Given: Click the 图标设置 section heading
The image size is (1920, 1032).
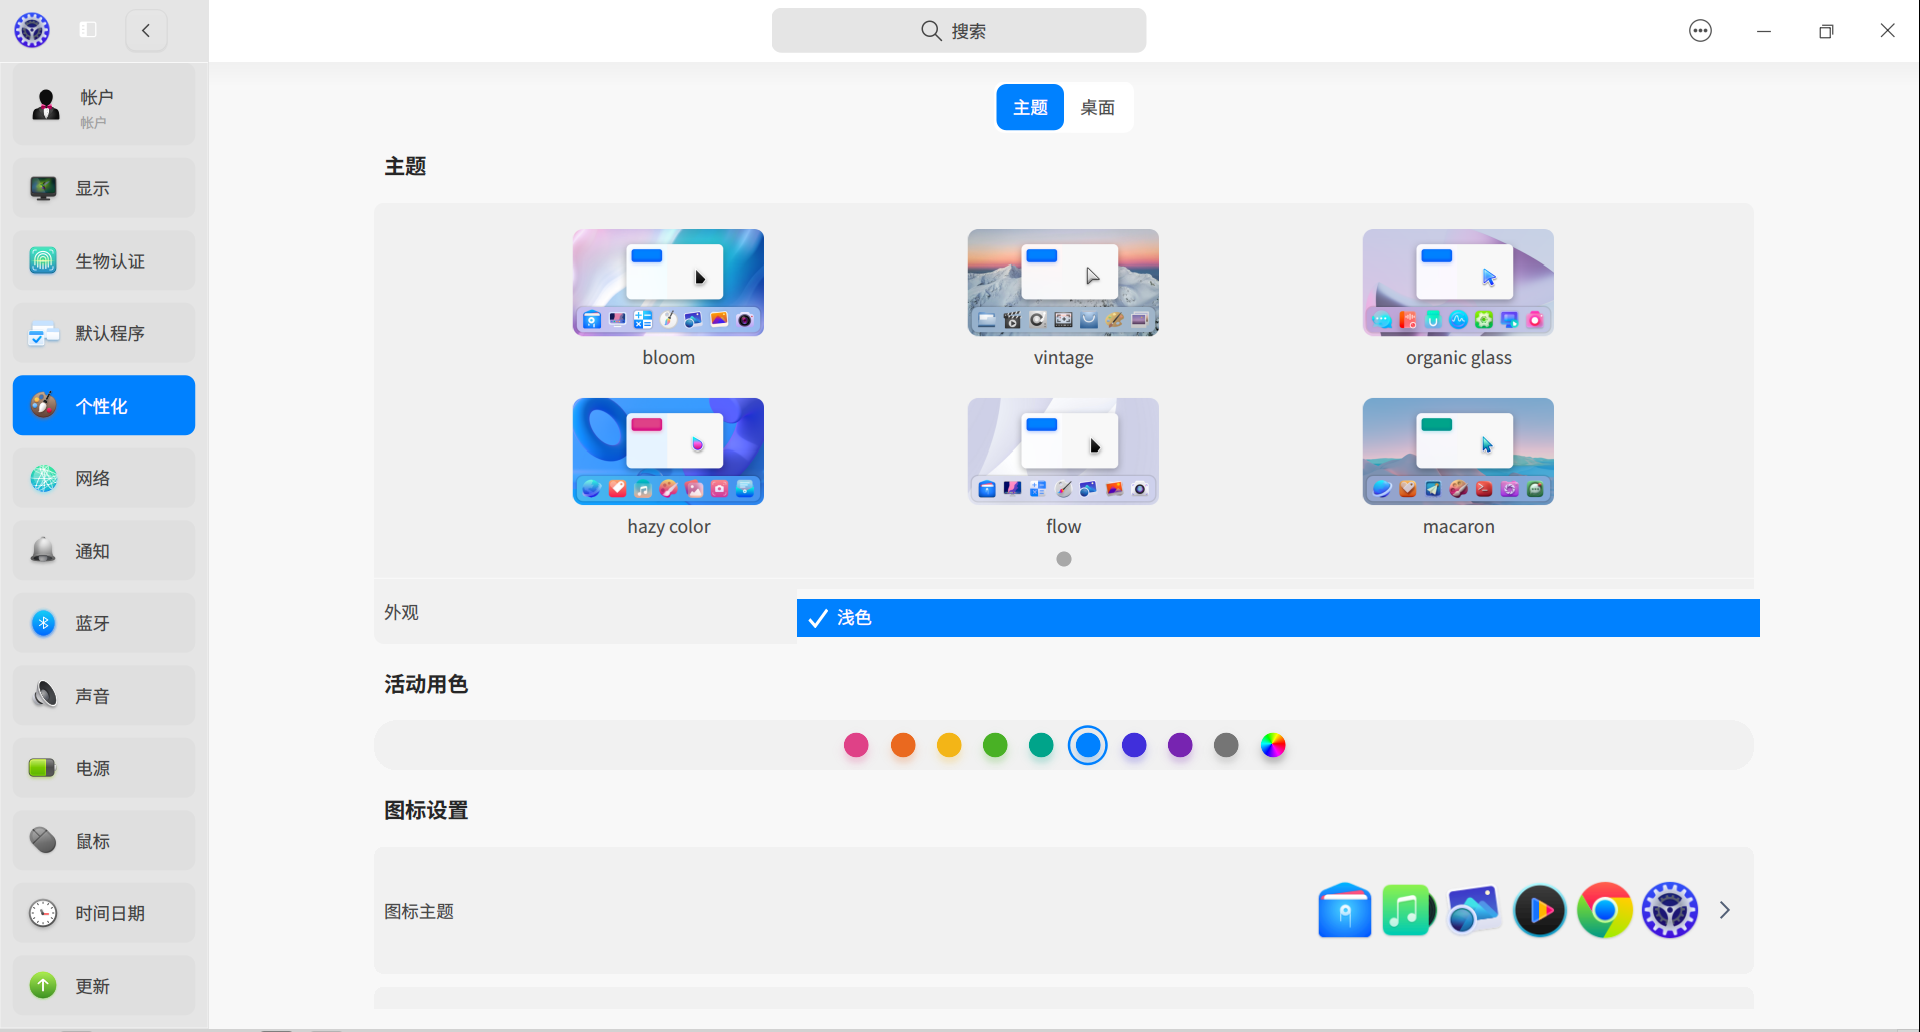Looking at the screenshot, I should click(426, 810).
